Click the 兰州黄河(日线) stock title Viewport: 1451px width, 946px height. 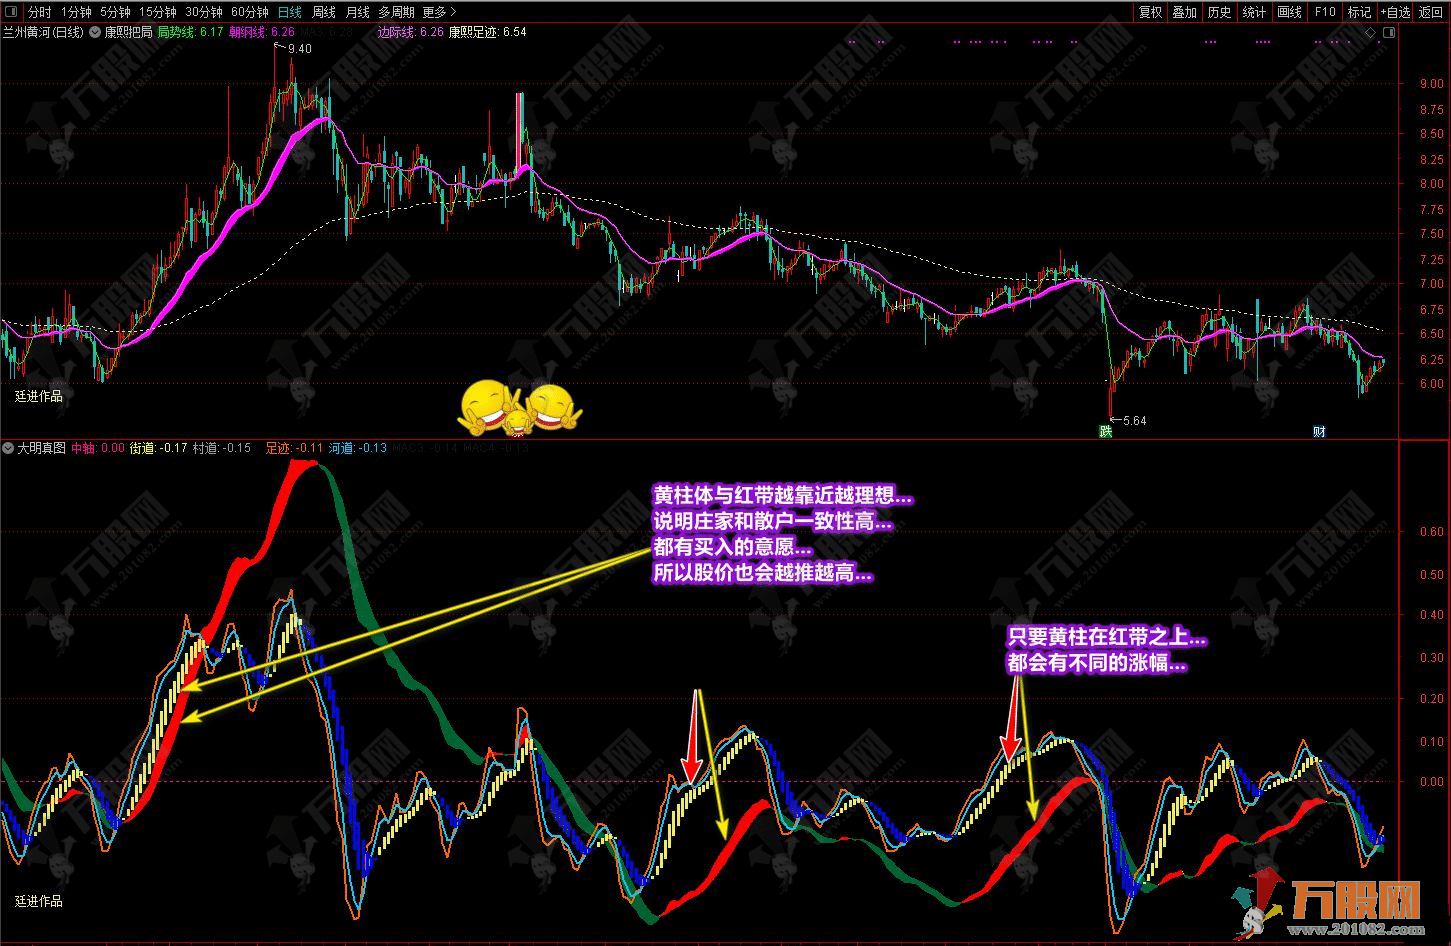(x=43, y=32)
